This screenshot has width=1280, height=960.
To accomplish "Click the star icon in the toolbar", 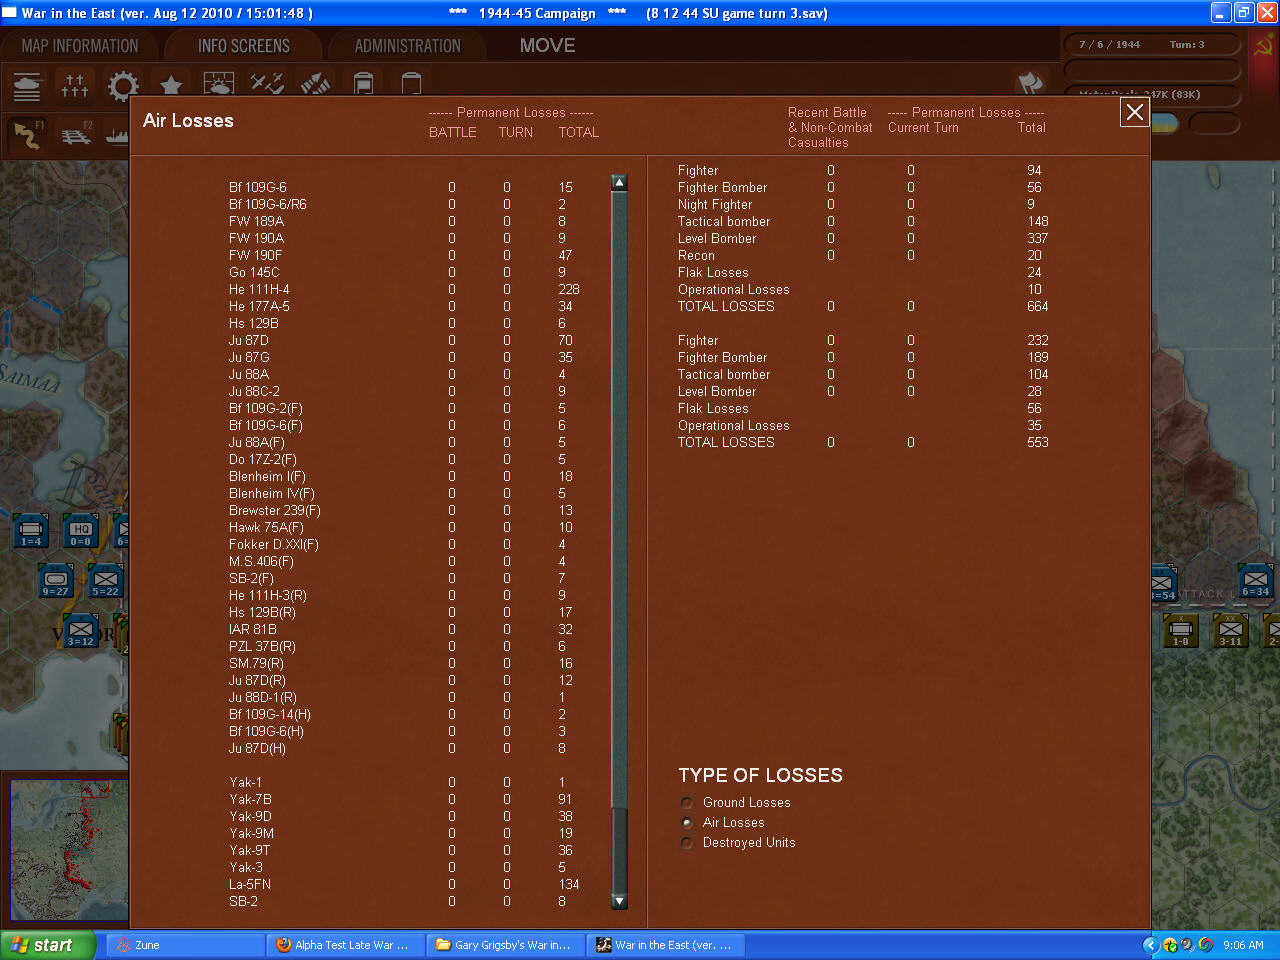I will pos(171,87).
